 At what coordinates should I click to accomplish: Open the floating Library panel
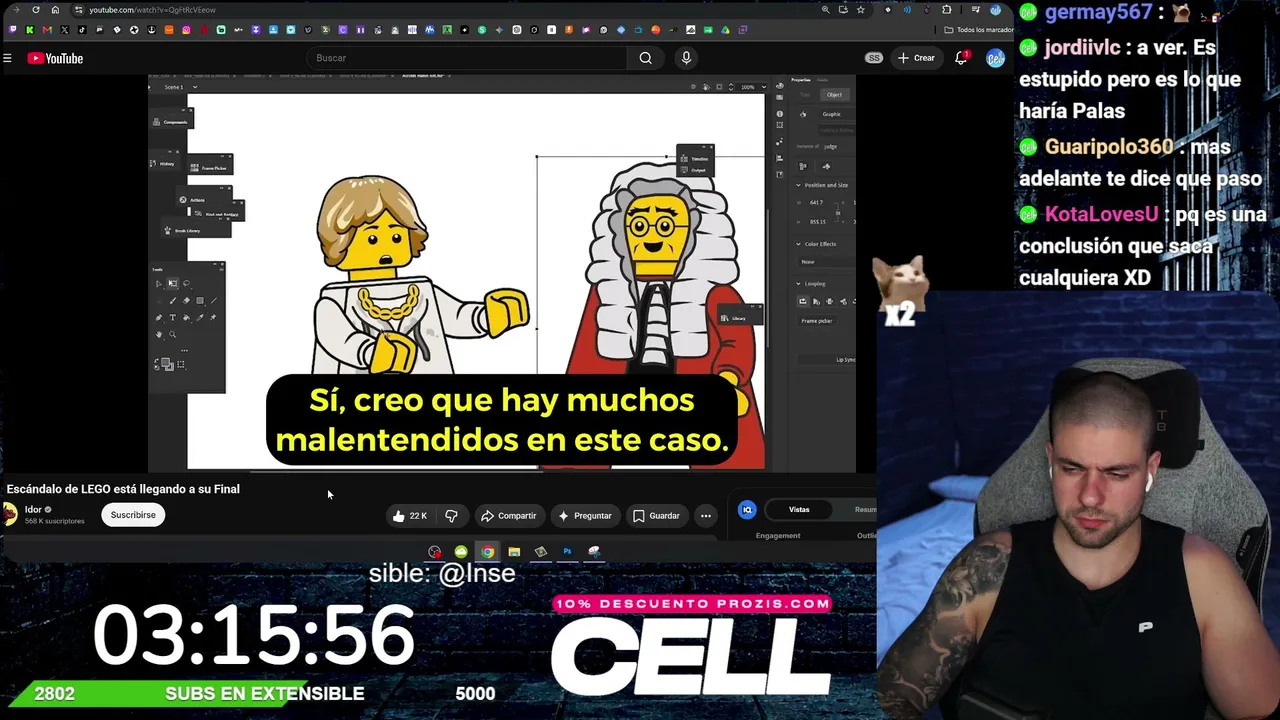[736, 319]
